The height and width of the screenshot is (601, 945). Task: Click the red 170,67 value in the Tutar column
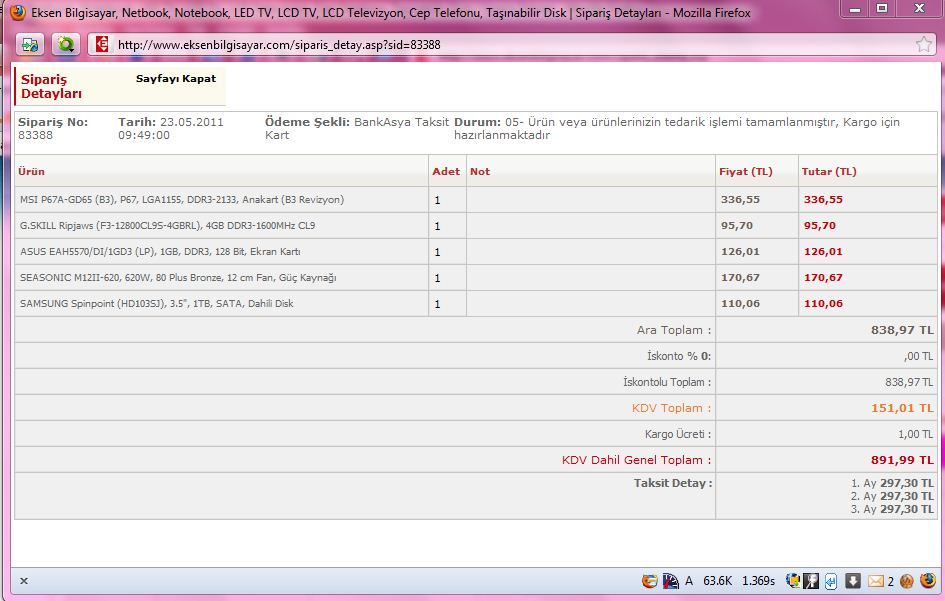823,277
